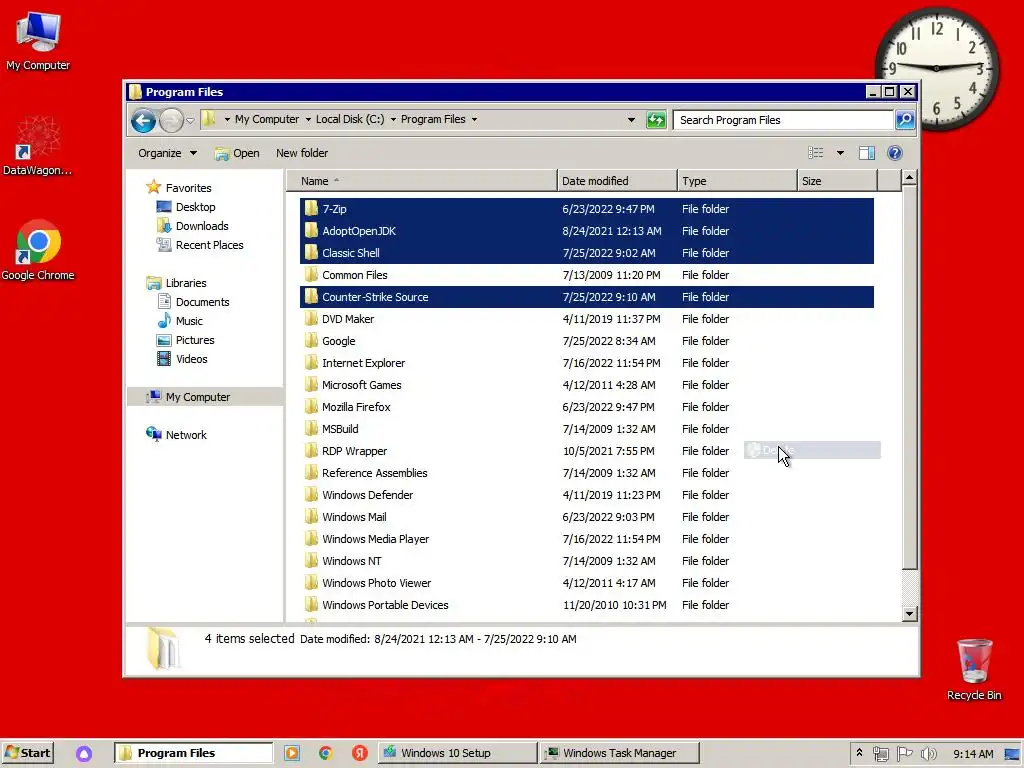Viewport: 1024px width, 768px height.
Task: Select the Windows NT folder icon
Action: tap(312, 561)
